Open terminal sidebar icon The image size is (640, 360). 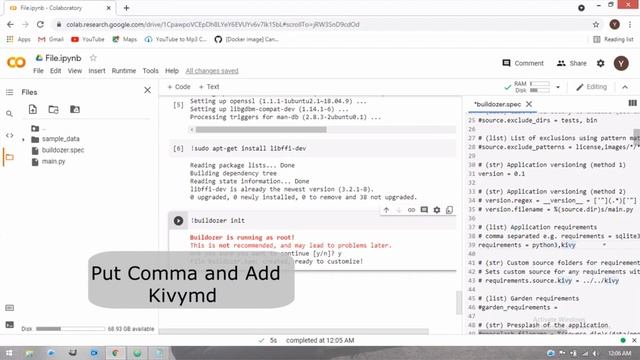coord(9,325)
